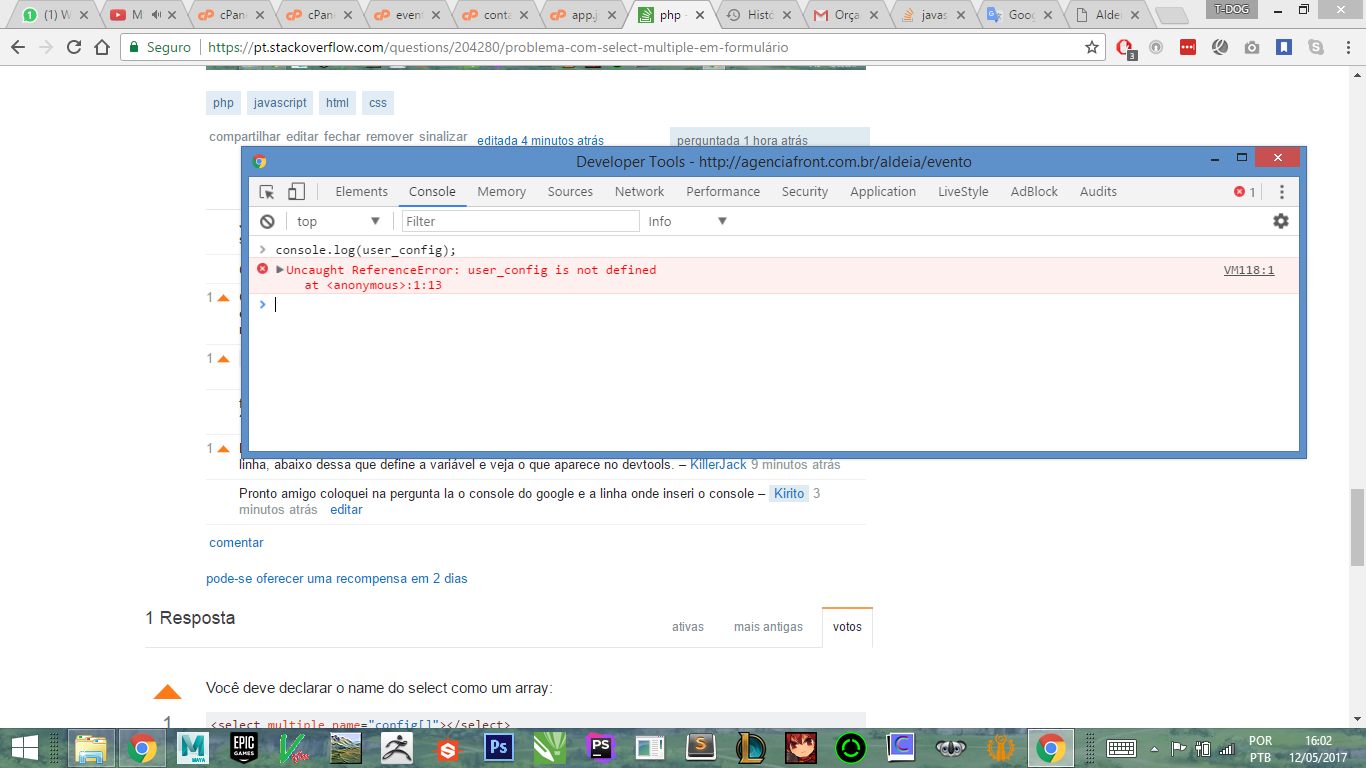This screenshot has width=1366, height=768.
Task: Click the page's vertical scrollbar thumb
Action: (x=1357, y=527)
